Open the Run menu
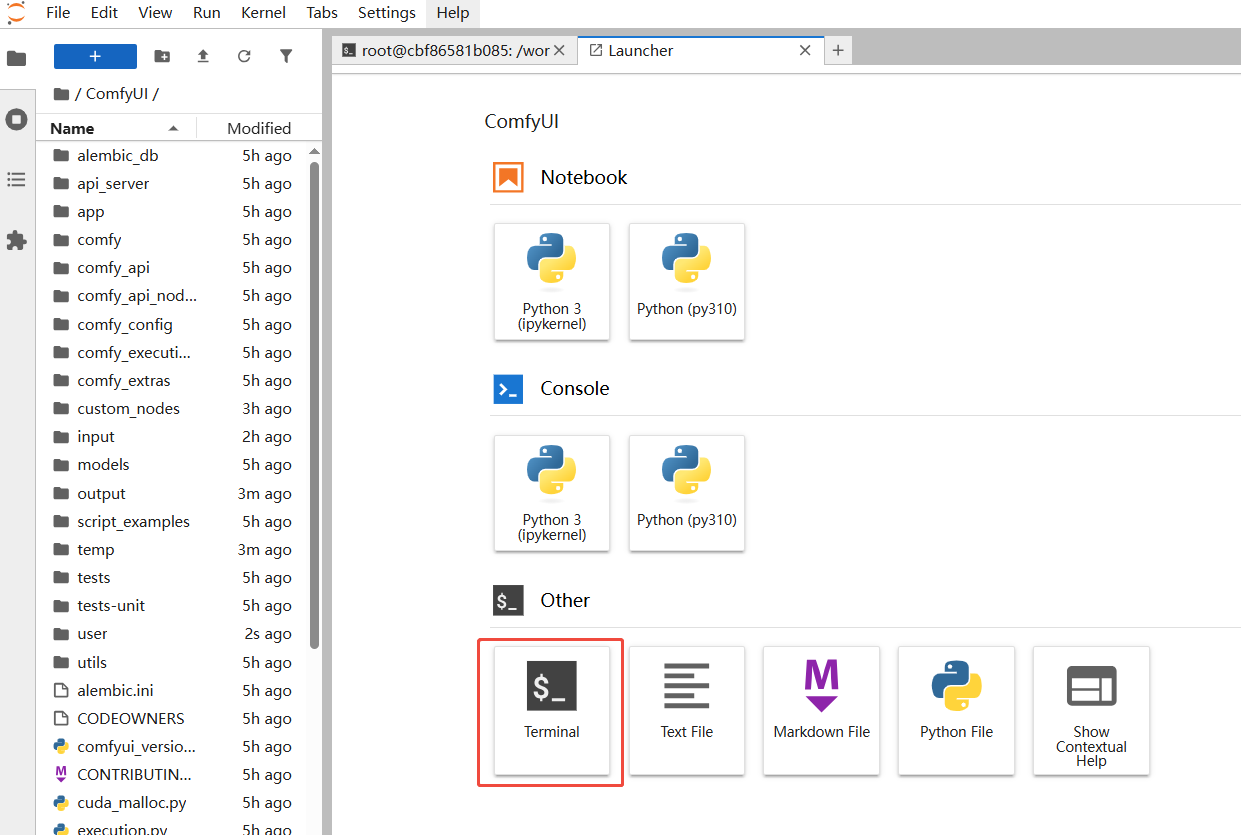Image resolution: width=1241 pixels, height=835 pixels. 207,13
